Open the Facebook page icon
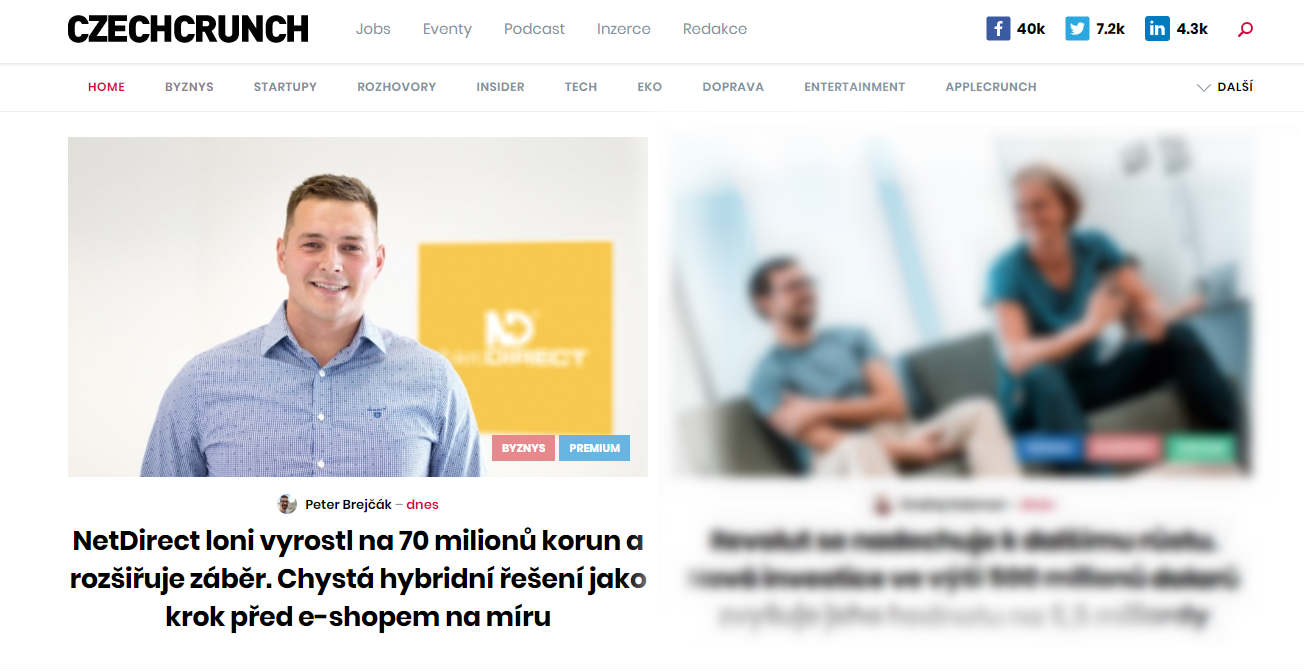This screenshot has width=1304, height=671. pyautogui.click(x=998, y=29)
